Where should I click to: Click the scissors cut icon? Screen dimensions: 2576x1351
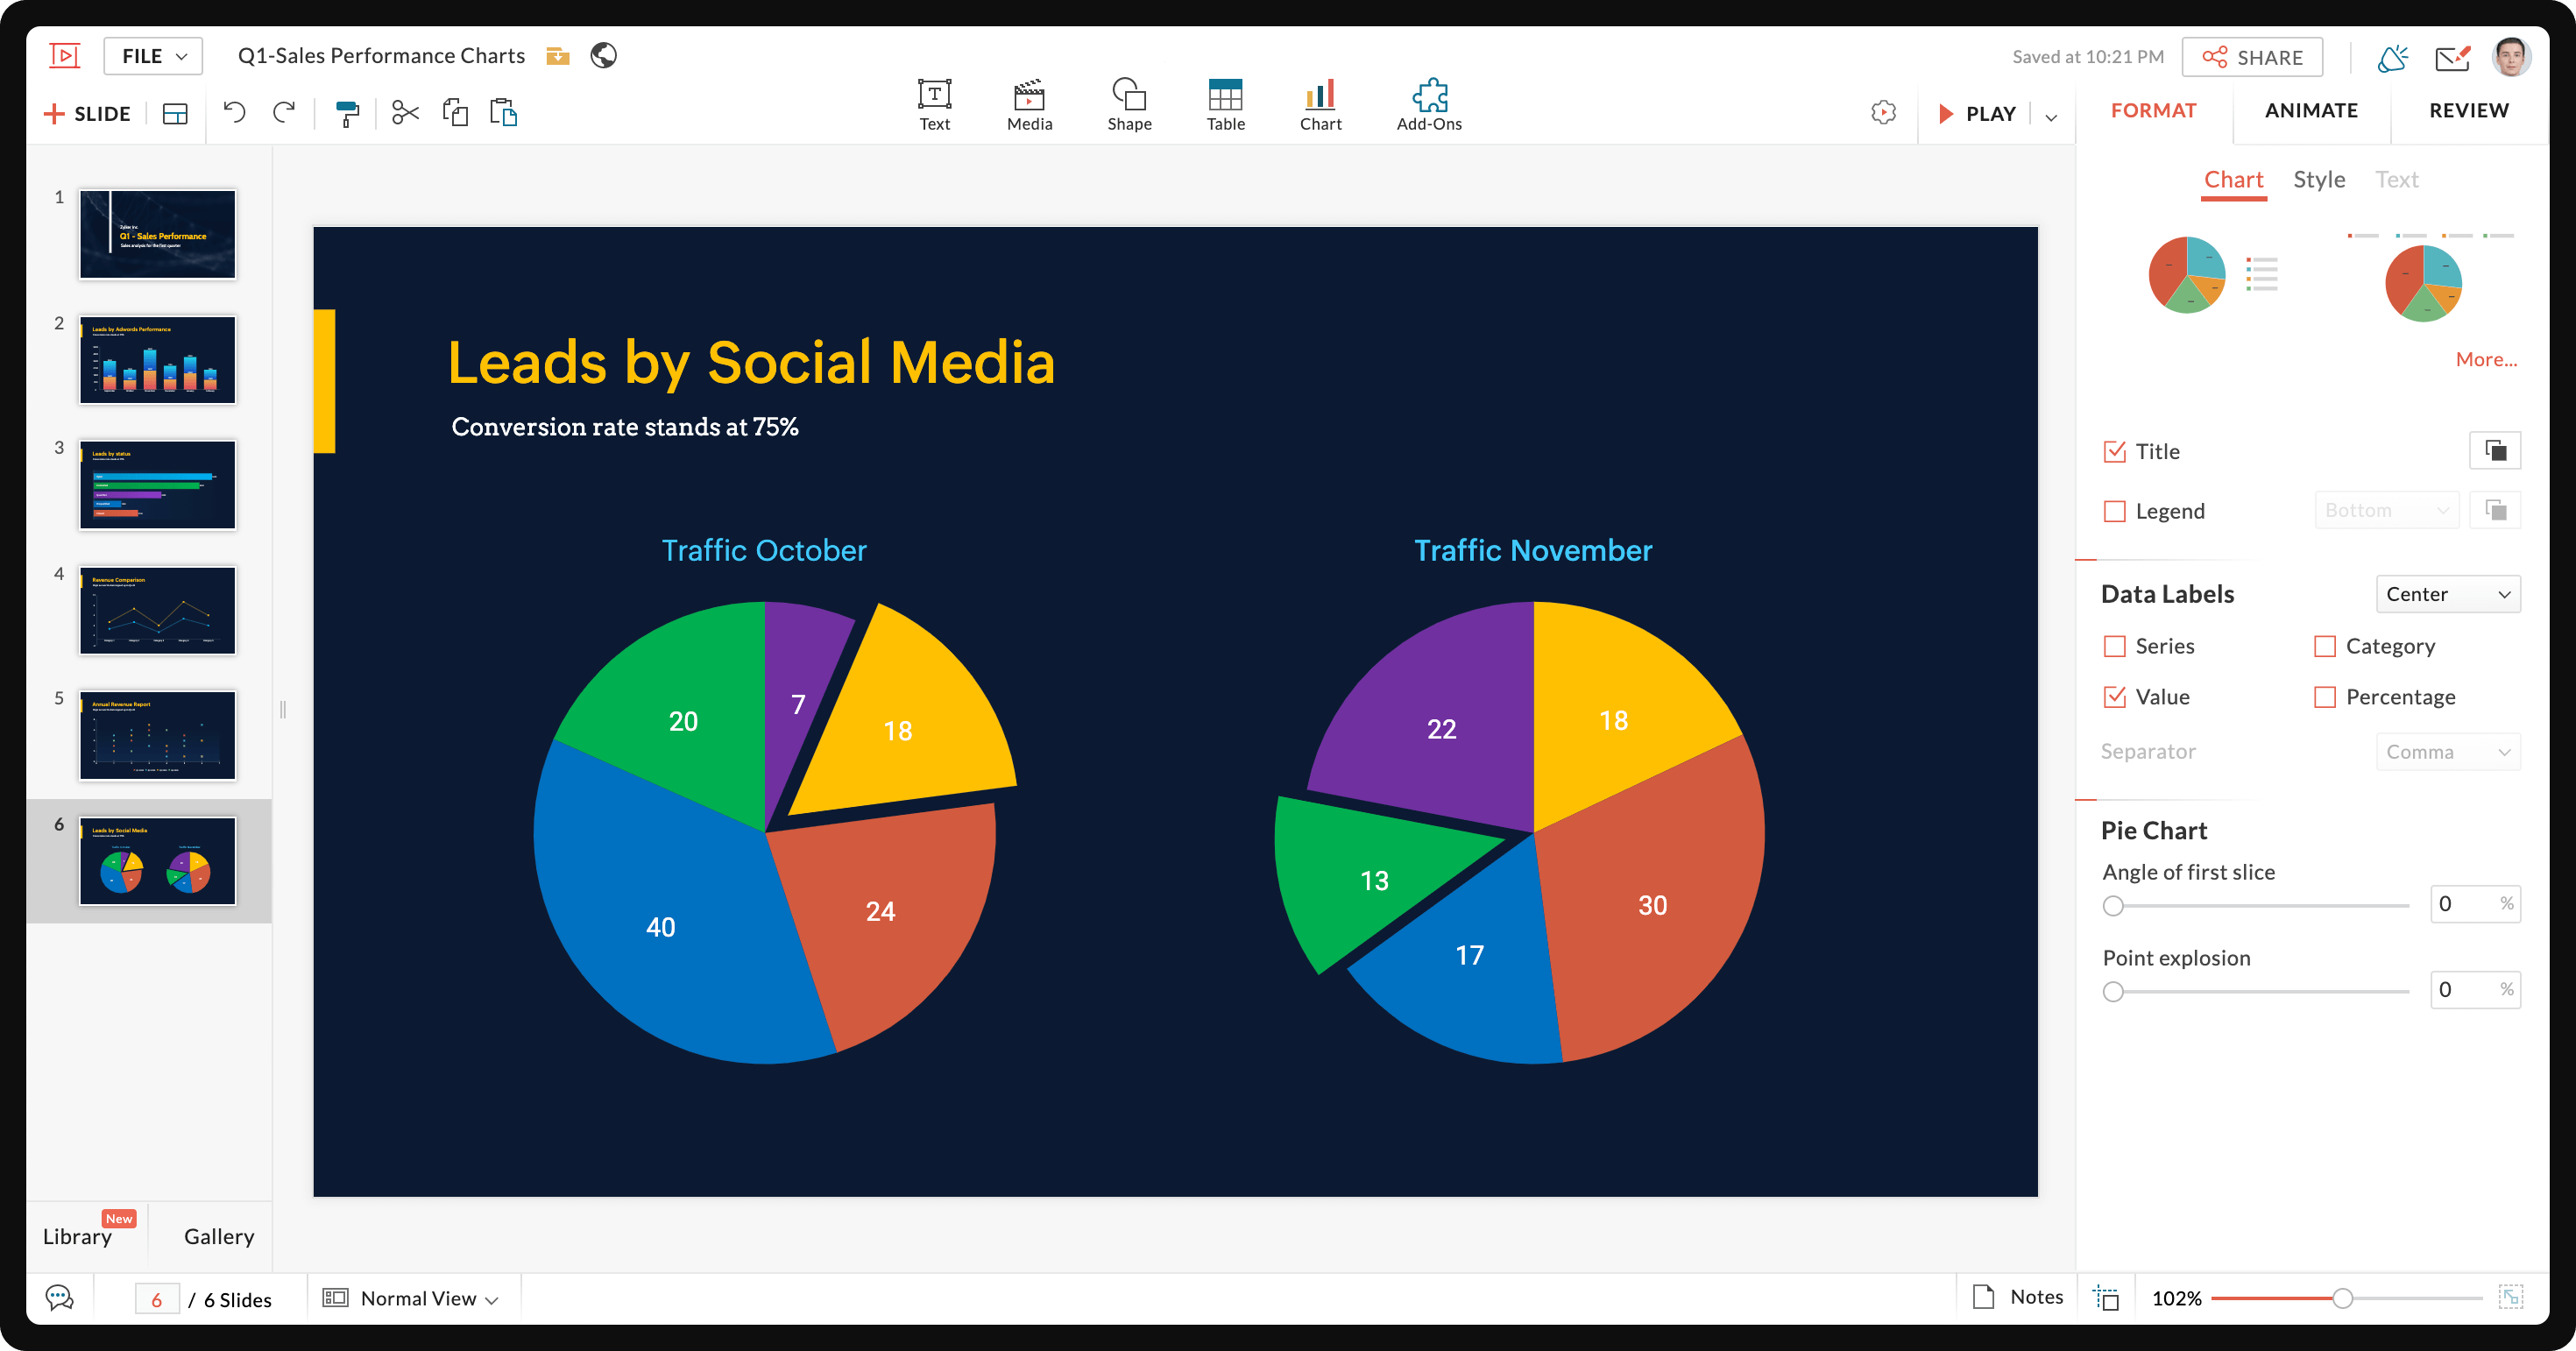(405, 113)
